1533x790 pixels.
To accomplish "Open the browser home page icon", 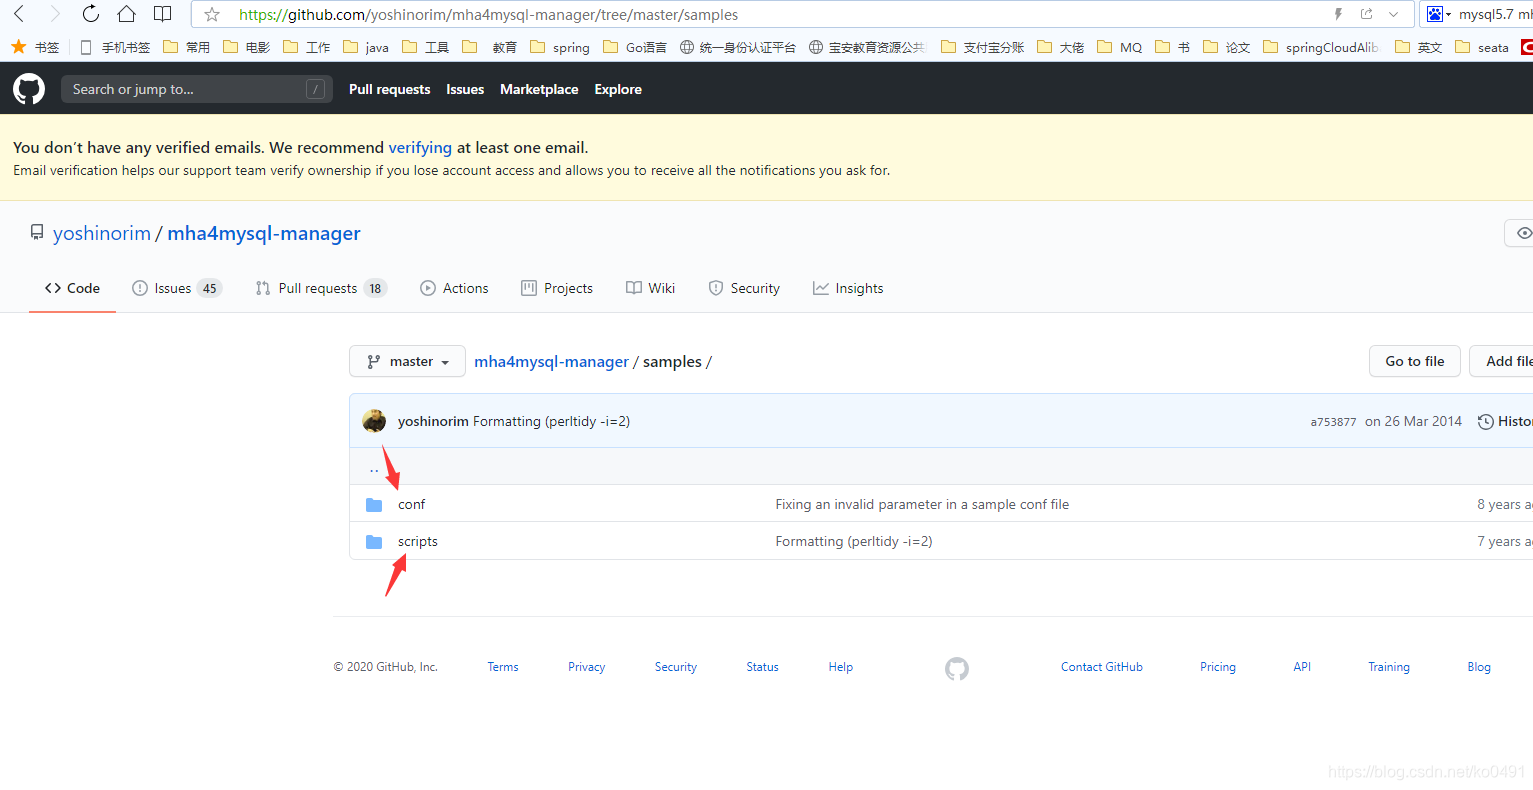I will point(126,14).
